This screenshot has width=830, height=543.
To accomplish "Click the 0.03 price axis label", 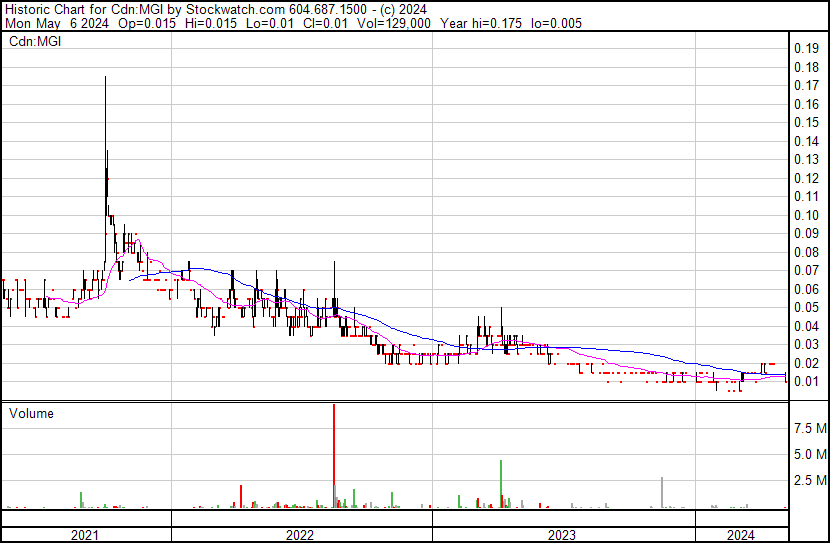I will [807, 345].
